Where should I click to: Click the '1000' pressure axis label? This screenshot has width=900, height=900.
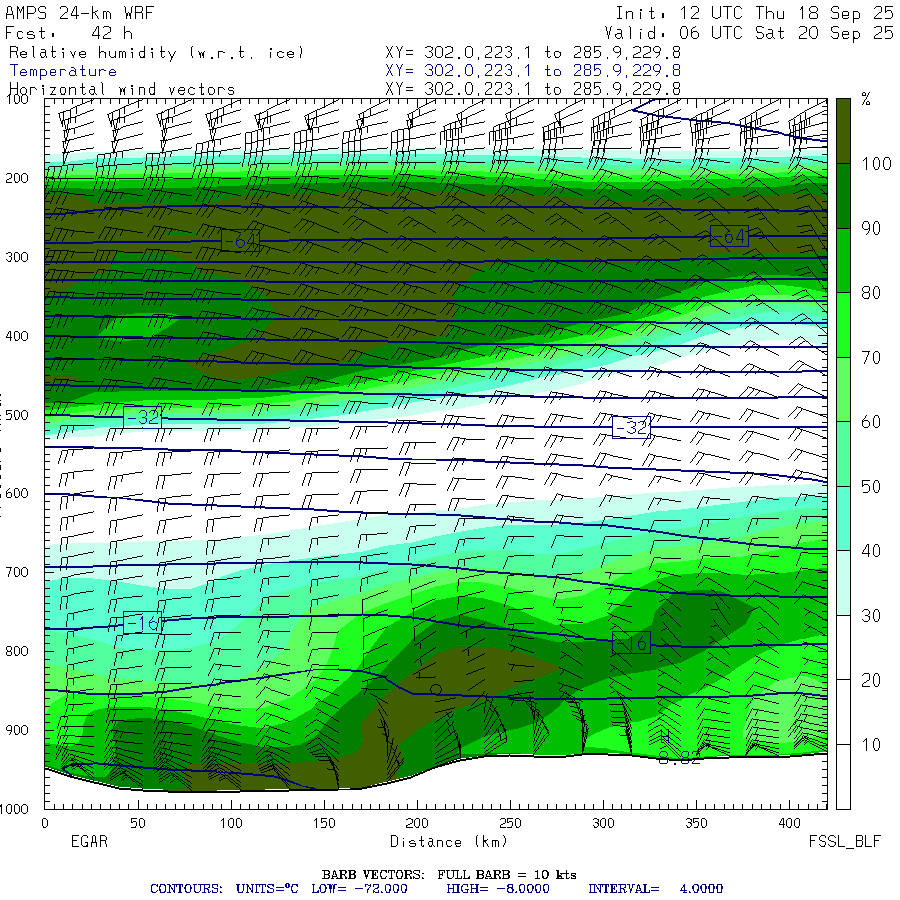point(14,809)
